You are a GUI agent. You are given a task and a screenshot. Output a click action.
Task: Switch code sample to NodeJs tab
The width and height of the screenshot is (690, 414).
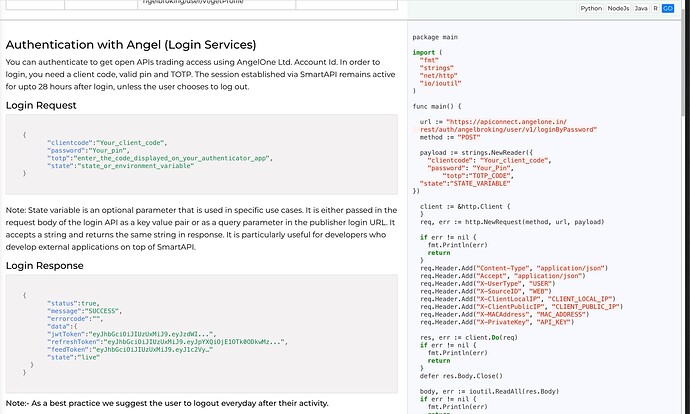[x=618, y=8]
